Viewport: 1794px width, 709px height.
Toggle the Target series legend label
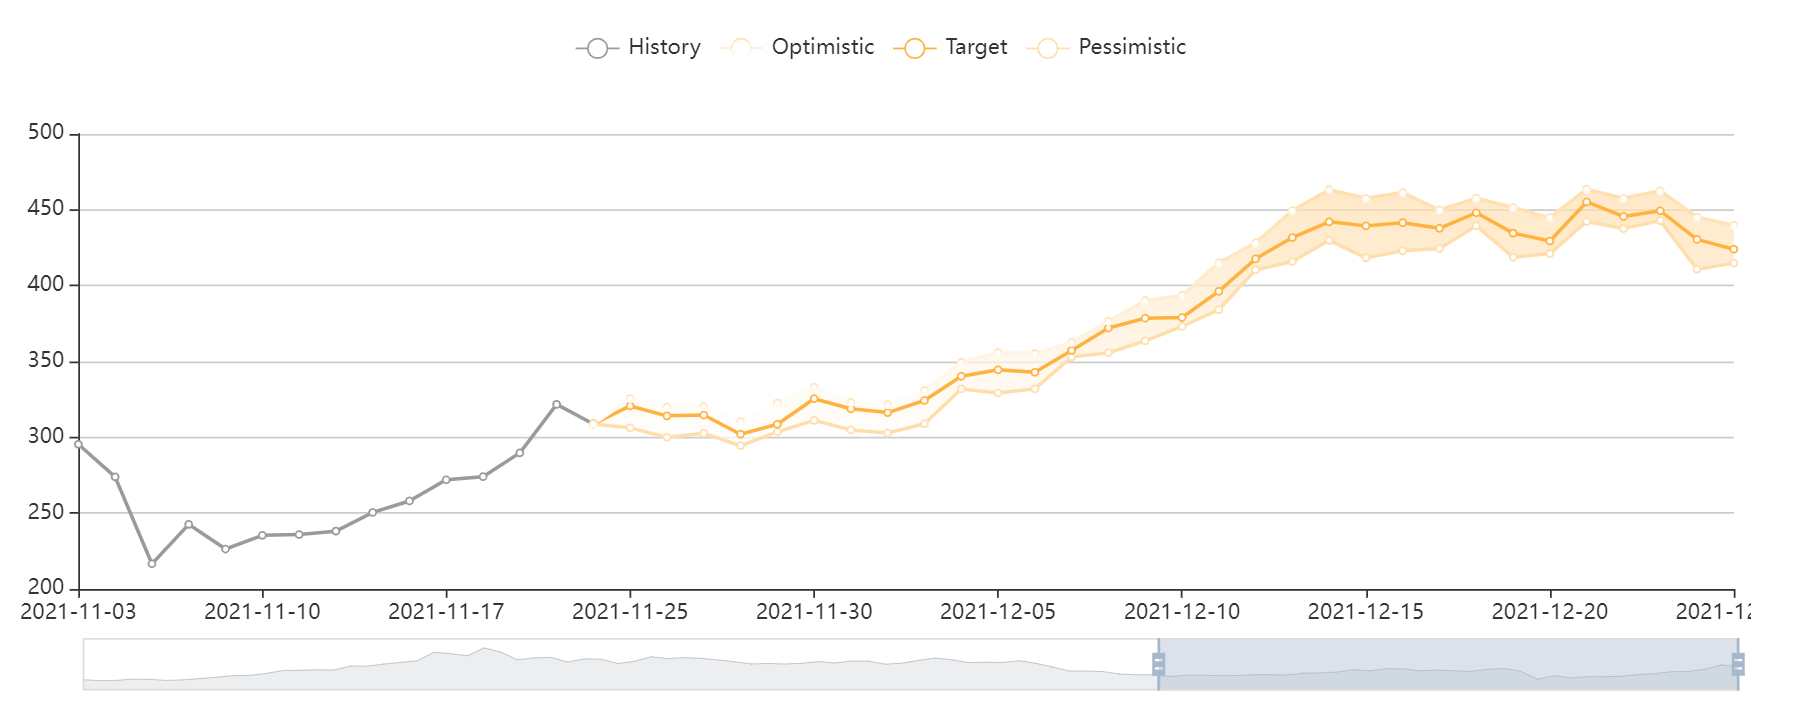(976, 47)
